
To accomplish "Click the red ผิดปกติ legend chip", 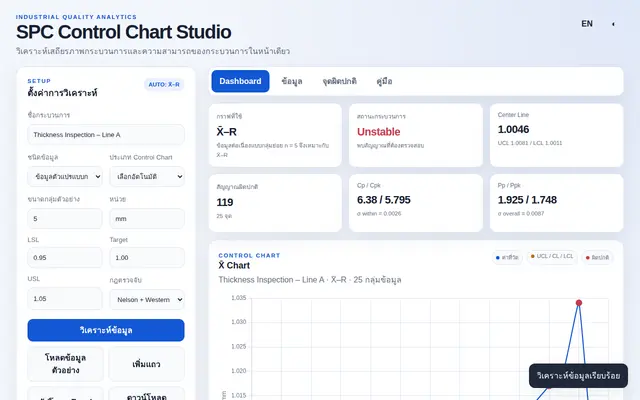I will tap(597, 258).
